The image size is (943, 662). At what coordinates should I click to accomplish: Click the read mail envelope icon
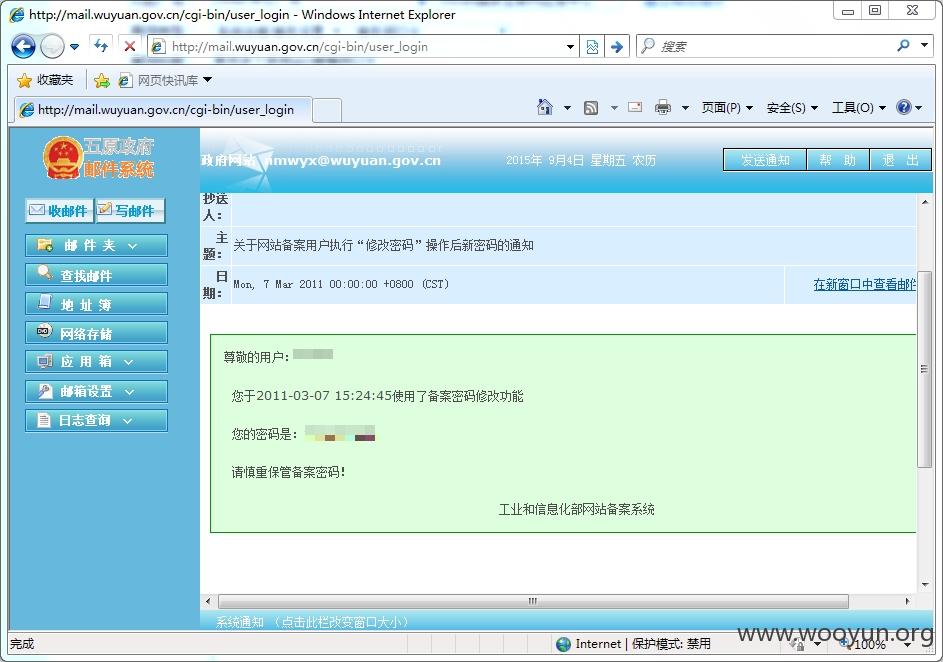point(635,107)
